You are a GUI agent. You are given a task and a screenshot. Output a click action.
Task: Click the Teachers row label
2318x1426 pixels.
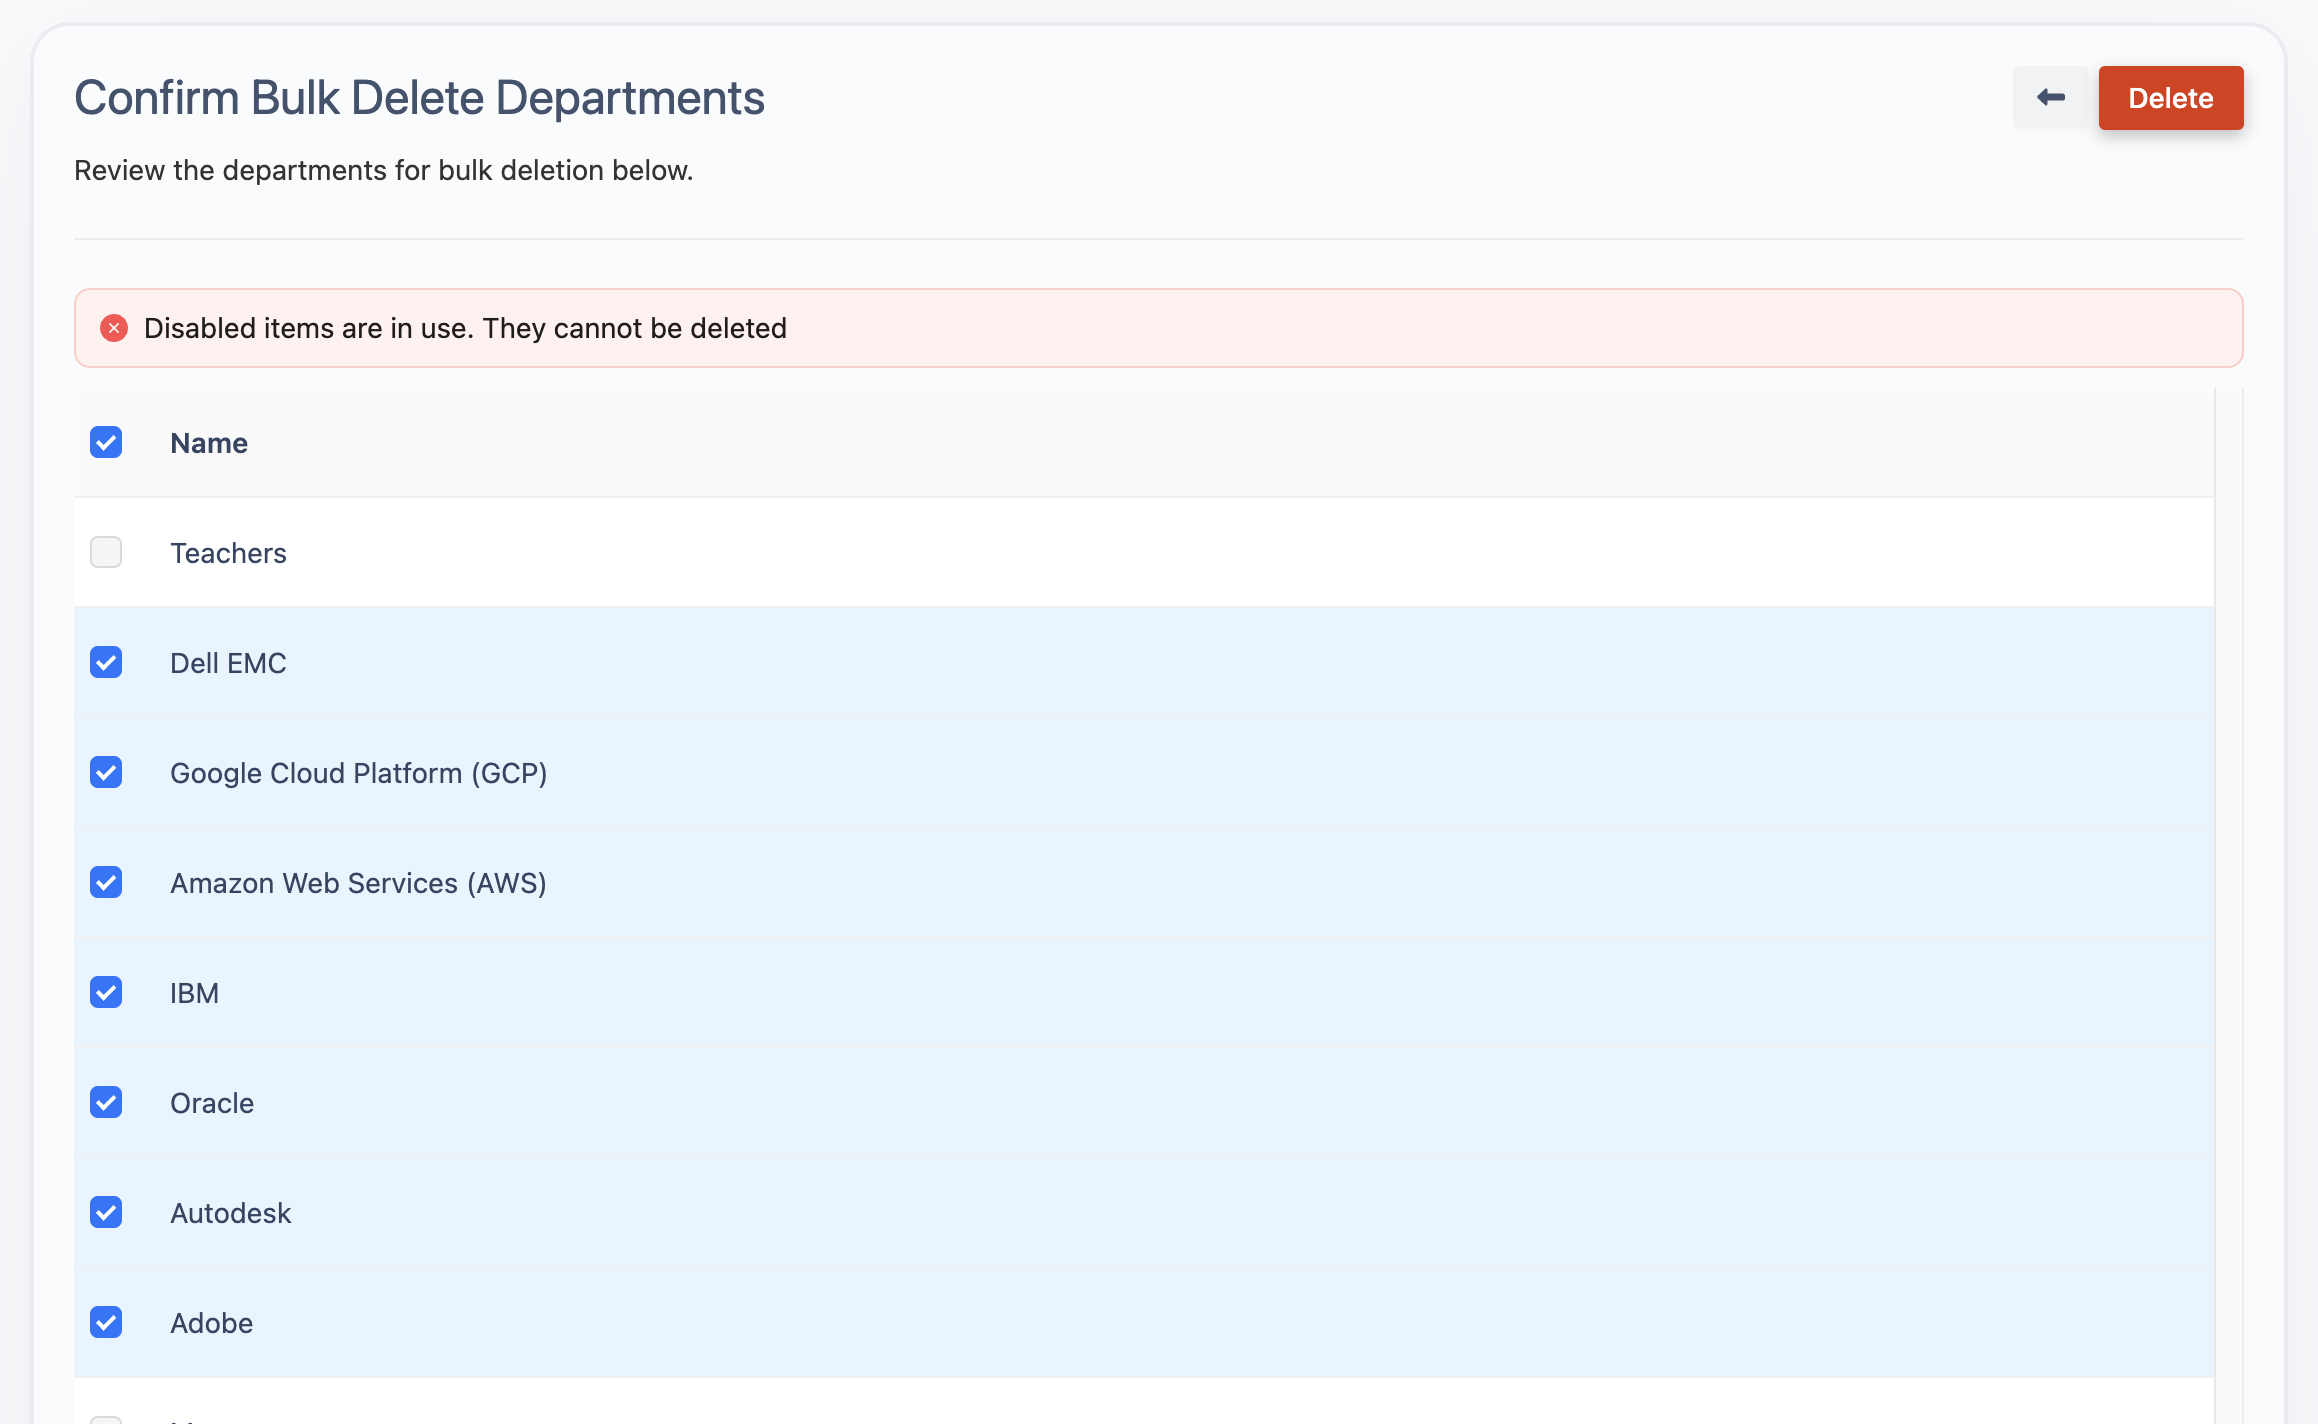[x=228, y=553]
